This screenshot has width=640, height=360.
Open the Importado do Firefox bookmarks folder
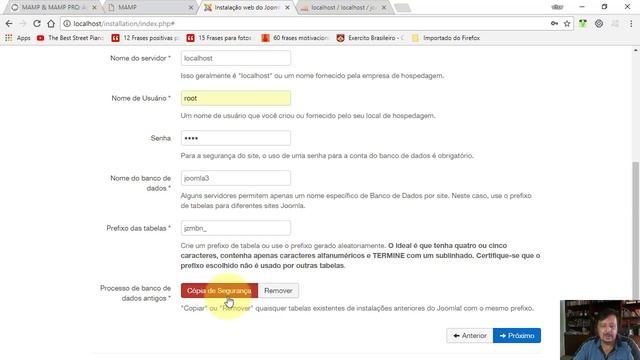(446, 38)
